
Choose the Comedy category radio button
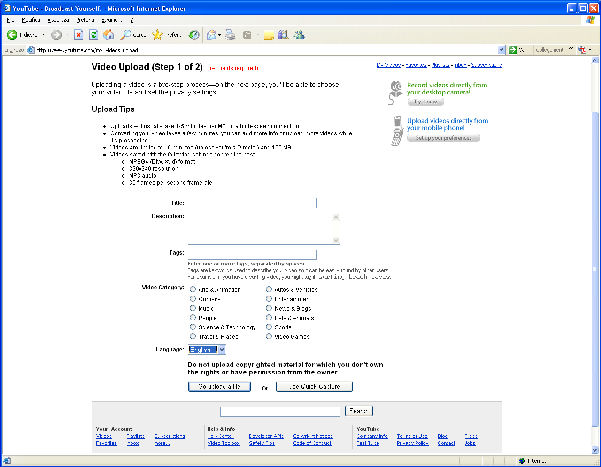coord(193,299)
